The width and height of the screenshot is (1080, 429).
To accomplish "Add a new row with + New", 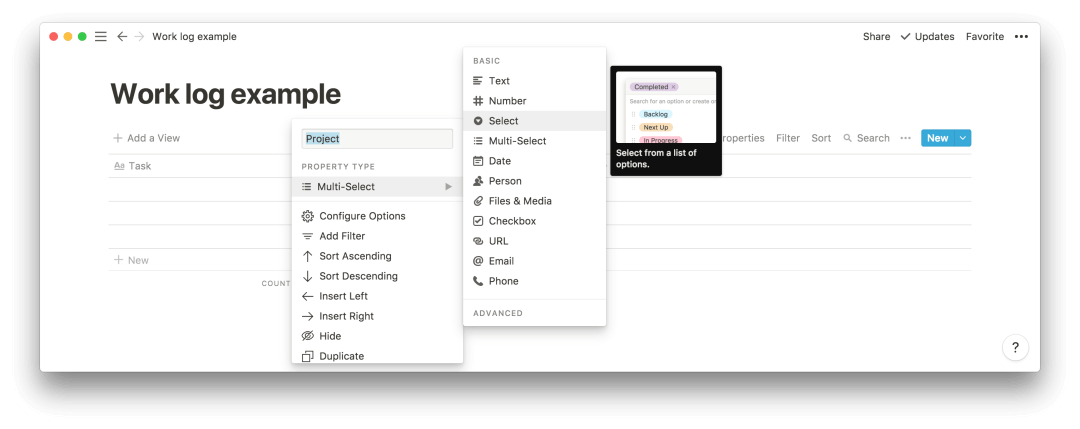I will pyautogui.click(x=132, y=260).
